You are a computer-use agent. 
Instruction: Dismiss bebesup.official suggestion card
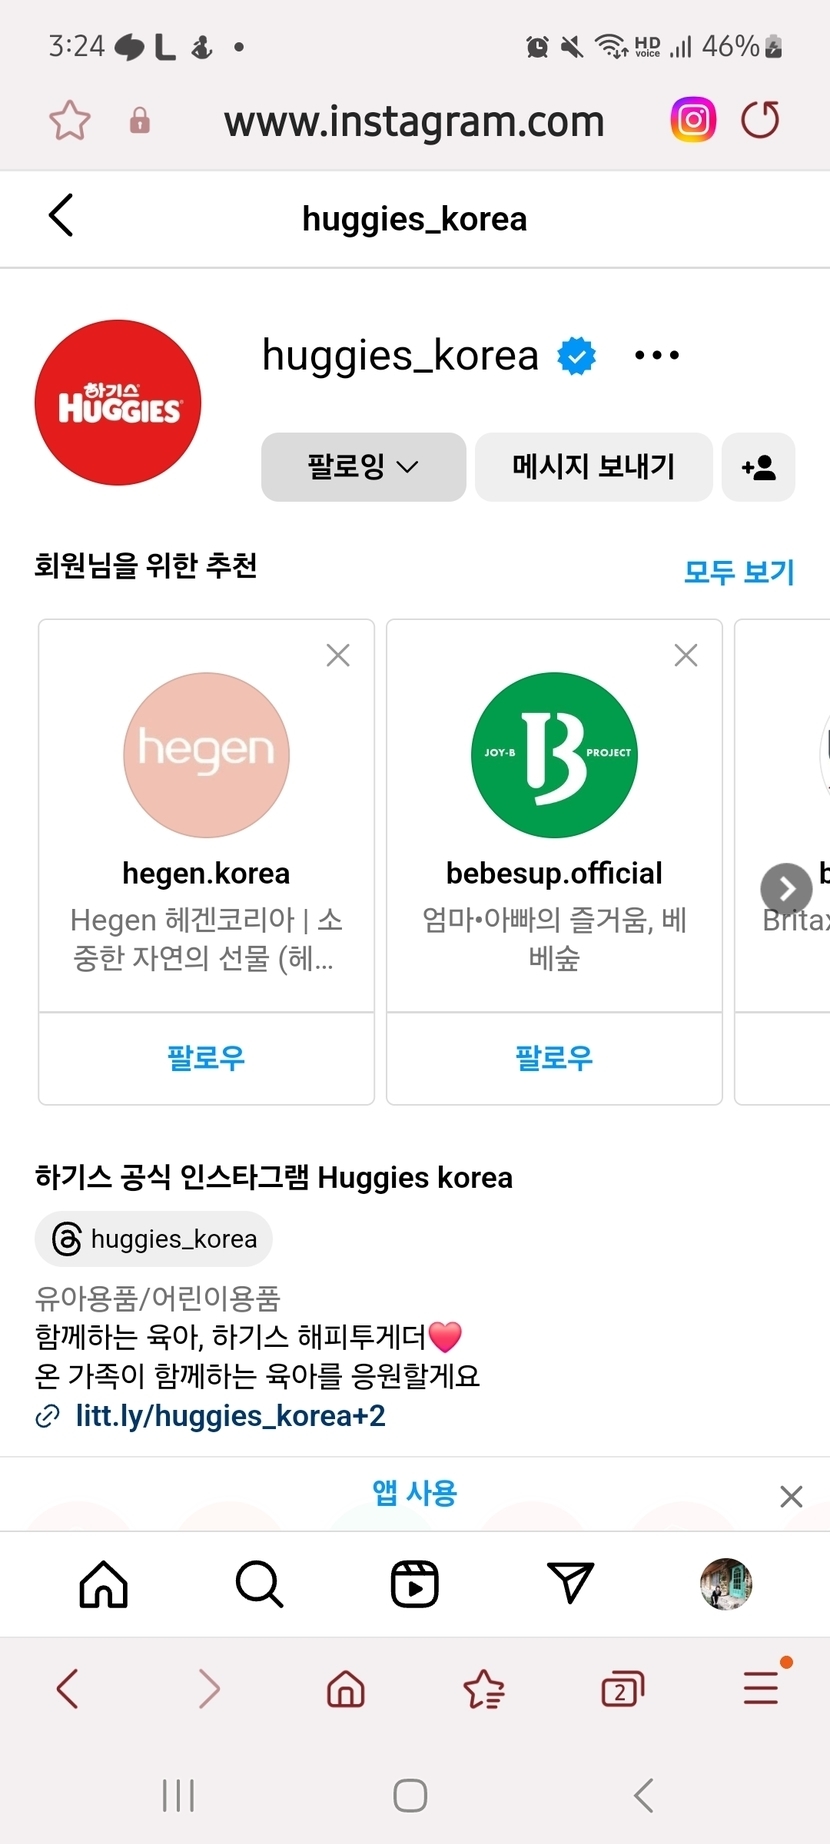coord(686,655)
